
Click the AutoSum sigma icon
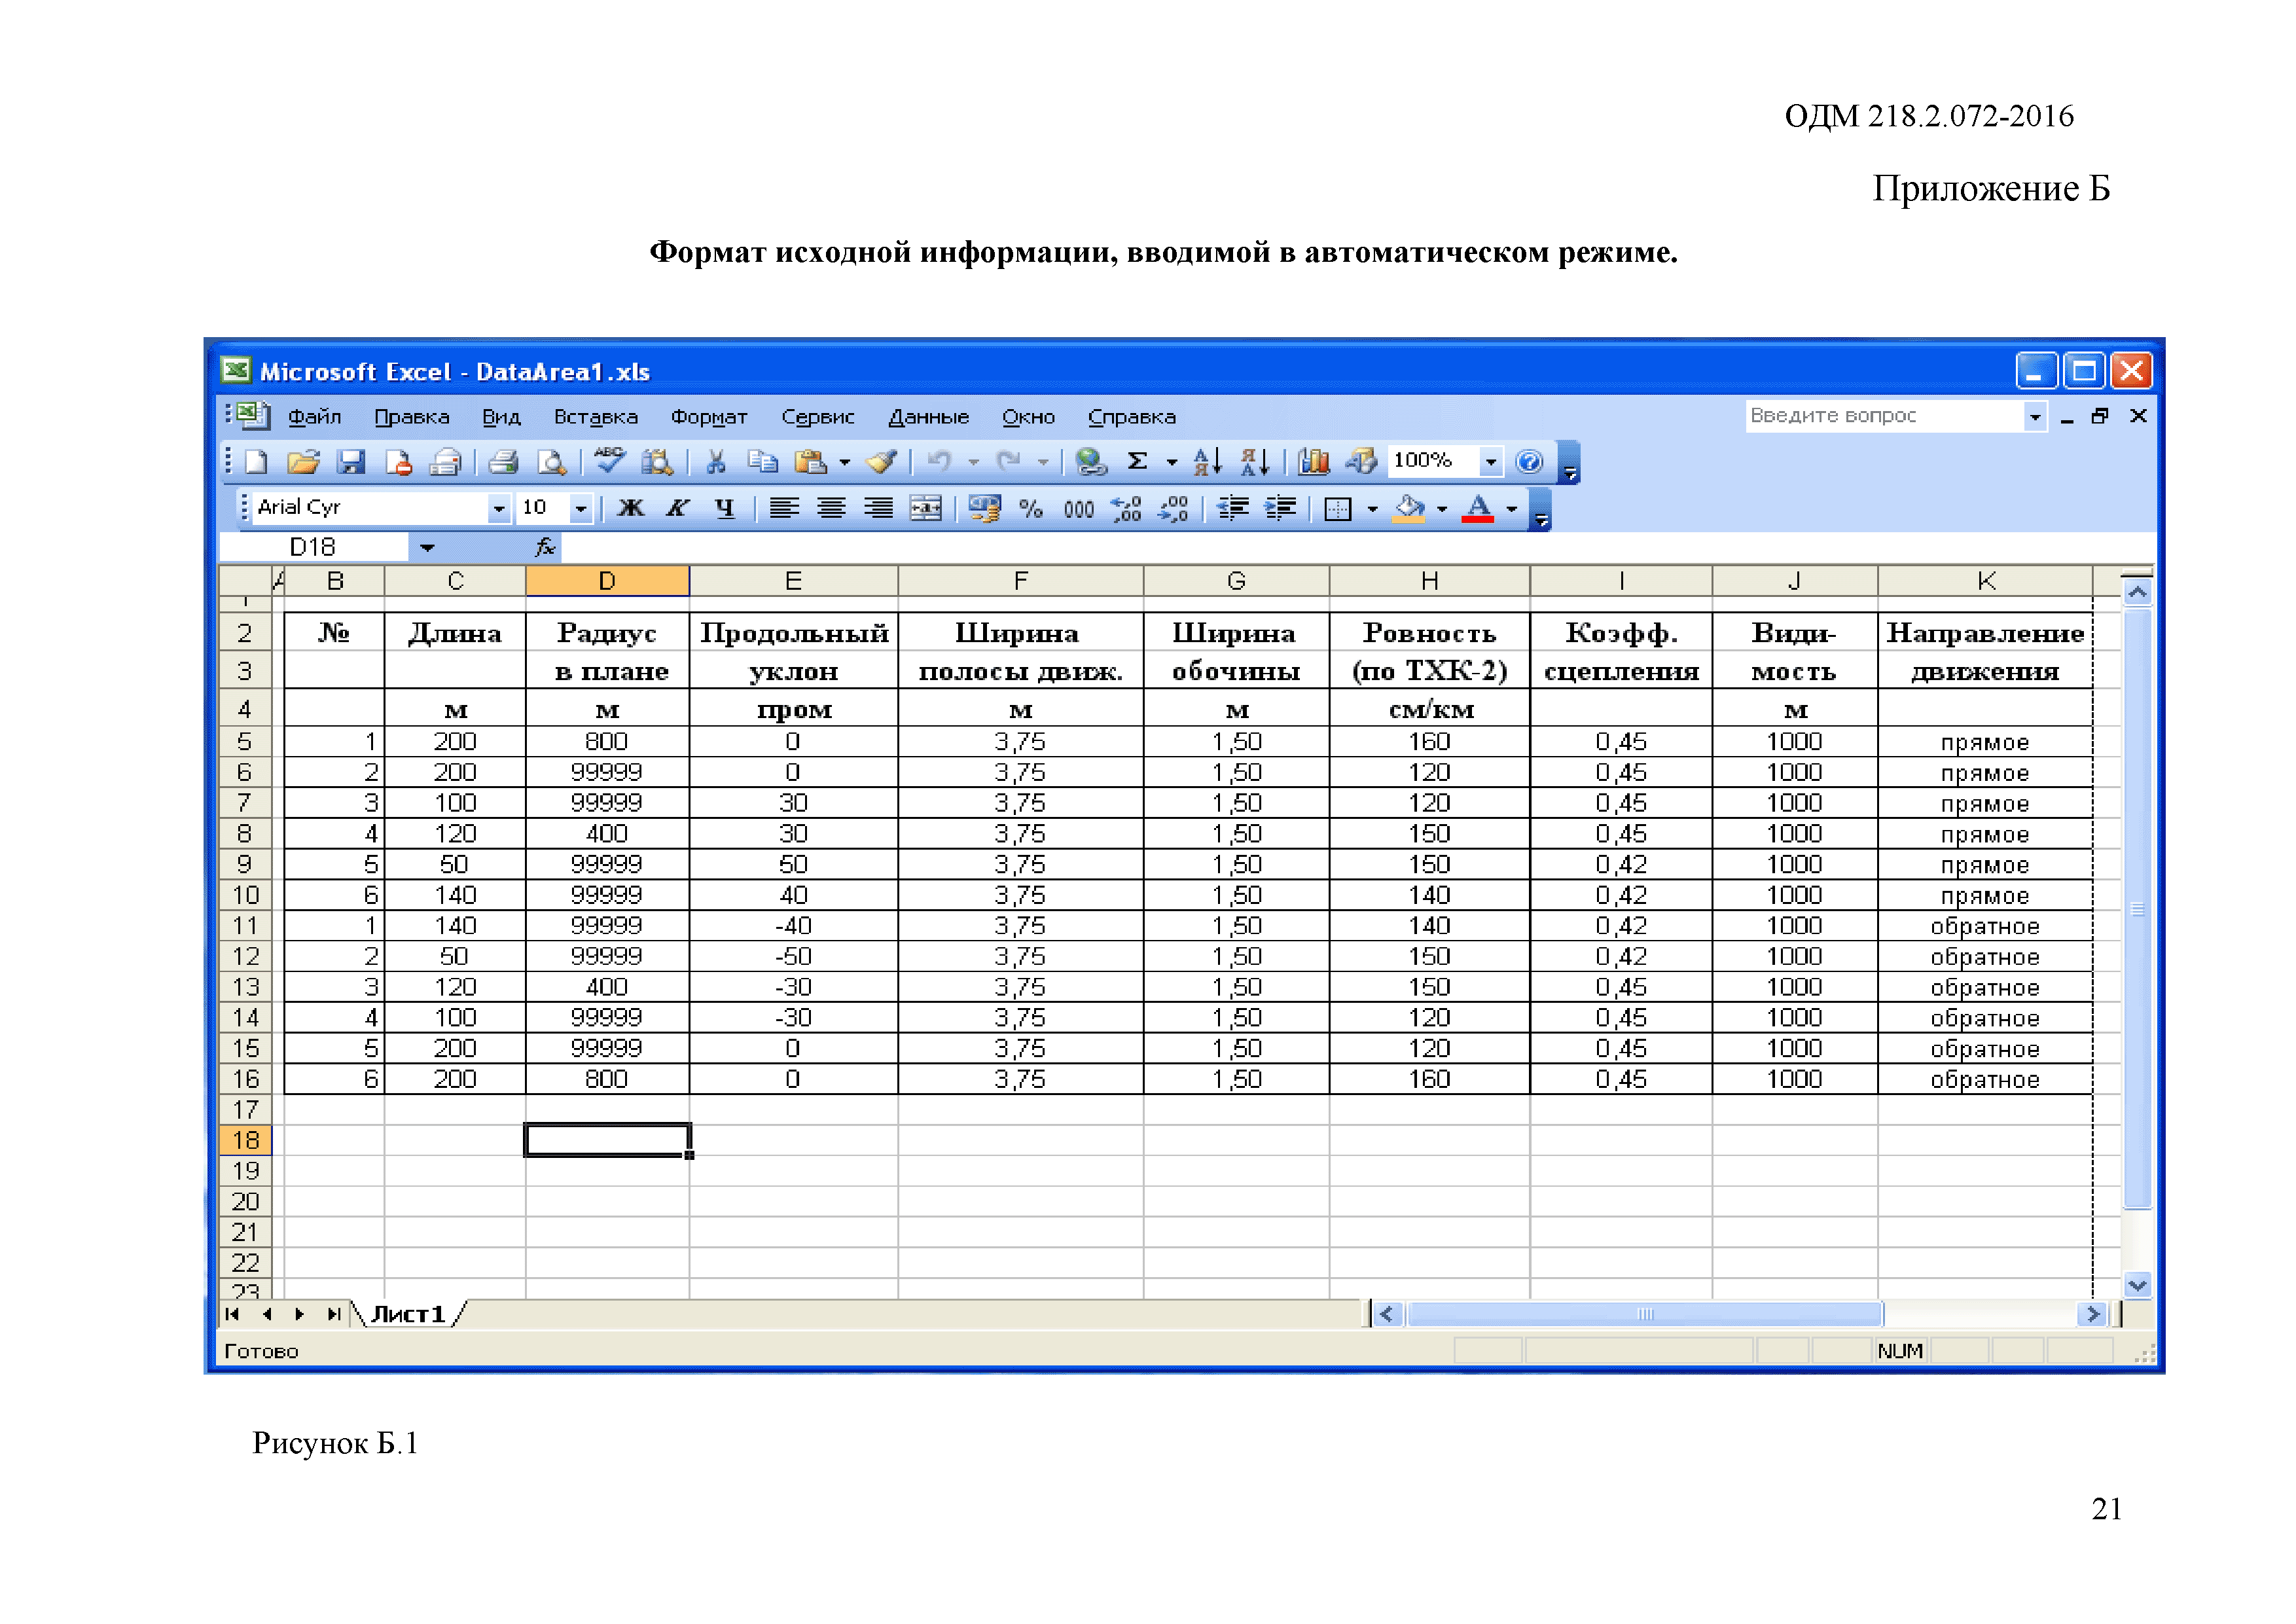tap(1137, 461)
